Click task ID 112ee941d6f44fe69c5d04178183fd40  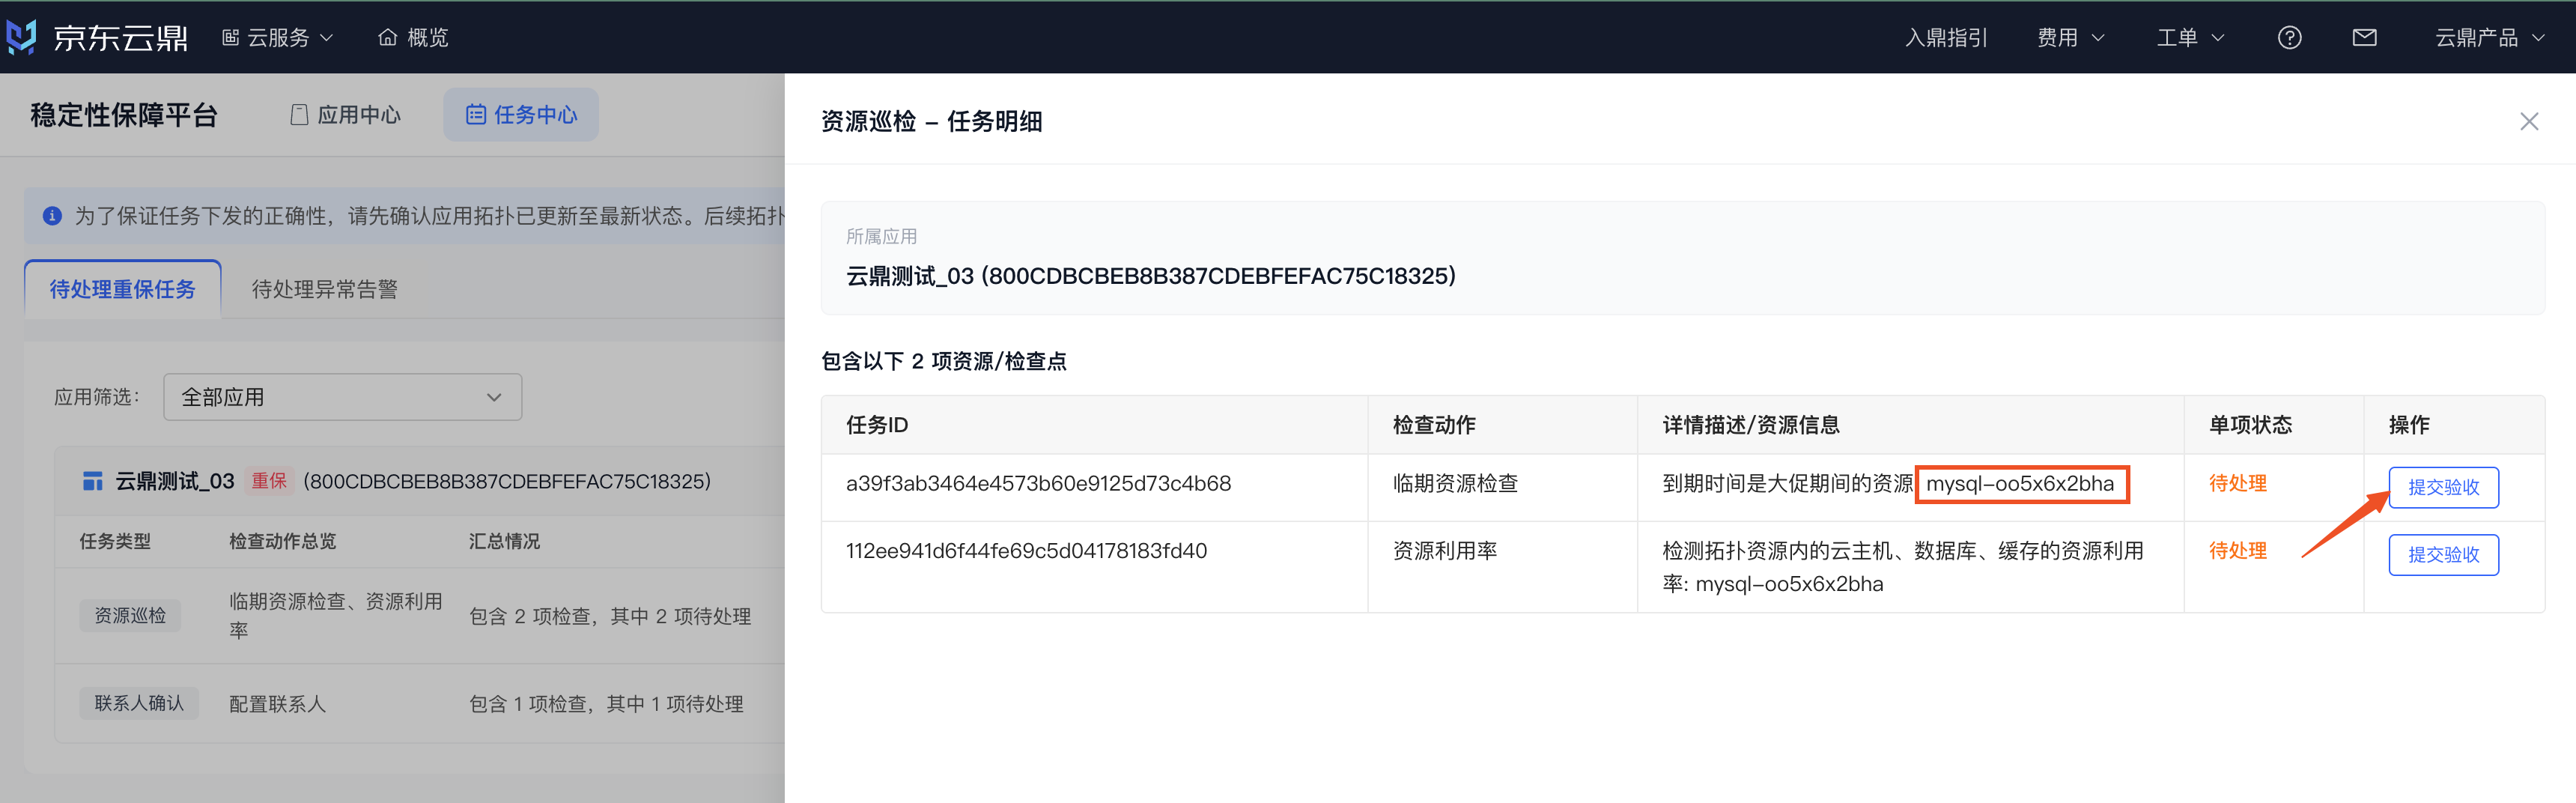[1026, 551]
